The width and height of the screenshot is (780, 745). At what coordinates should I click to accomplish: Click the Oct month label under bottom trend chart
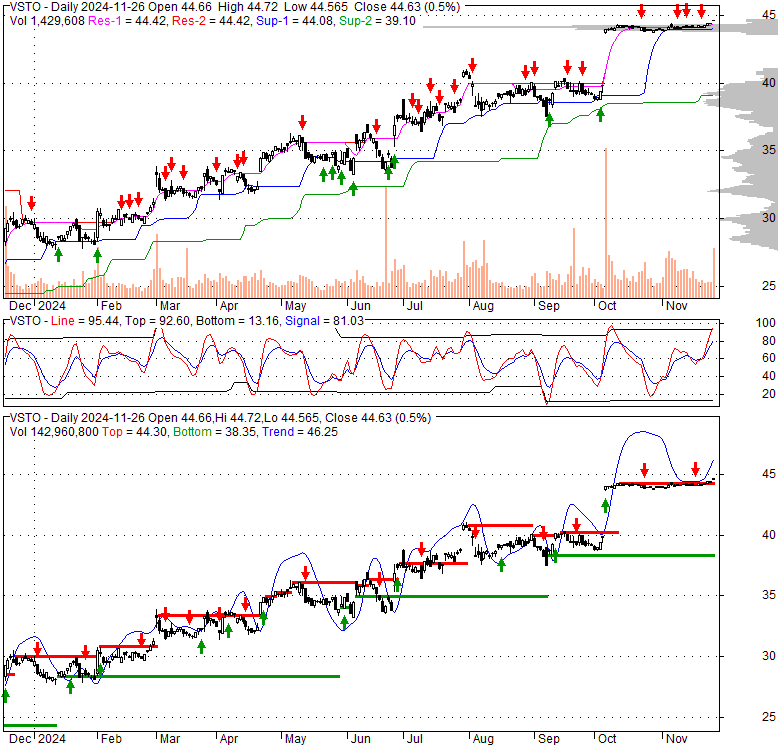coord(606,739)
